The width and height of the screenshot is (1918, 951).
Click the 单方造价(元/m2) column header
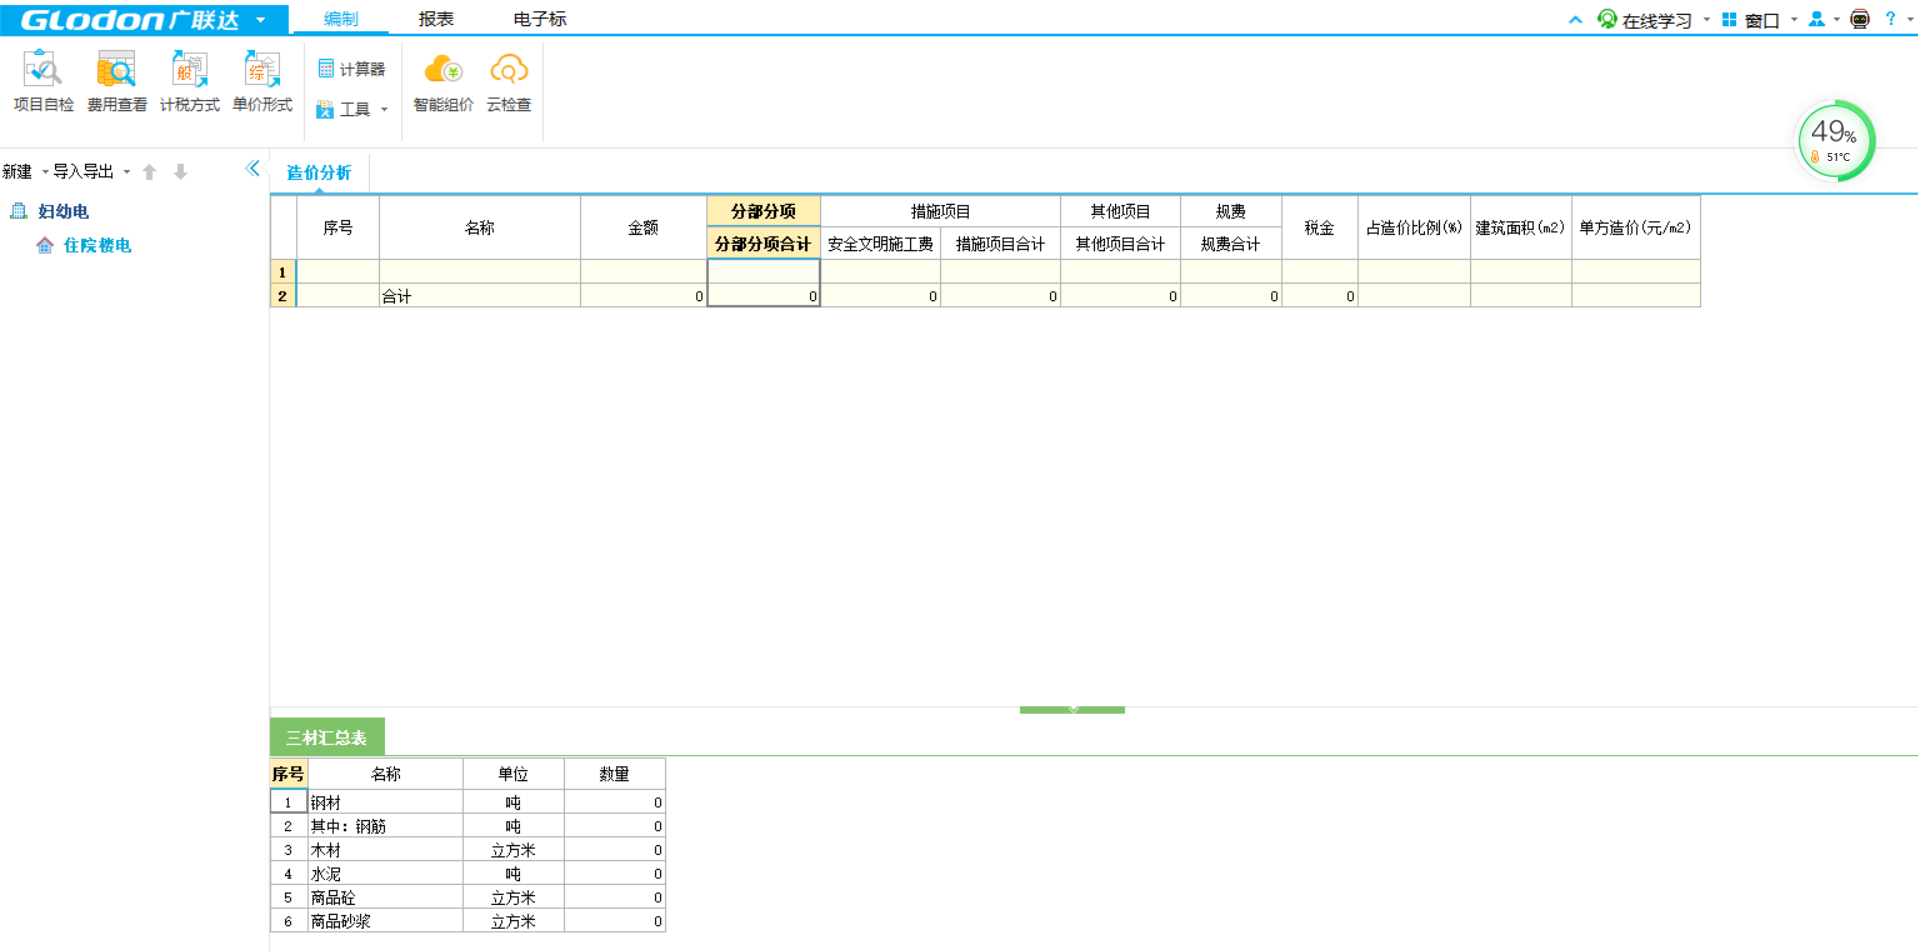pos(1635,227)
